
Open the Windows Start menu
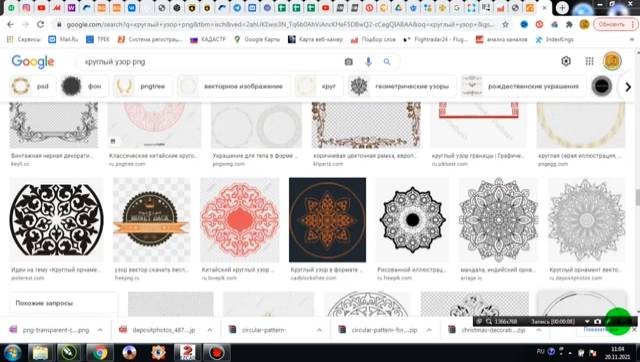[12, 353]
